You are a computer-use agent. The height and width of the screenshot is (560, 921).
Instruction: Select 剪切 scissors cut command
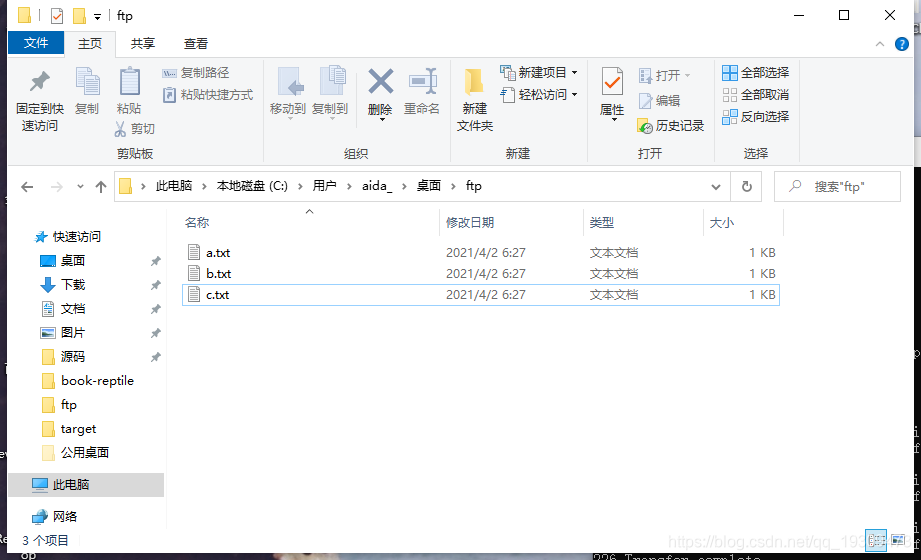tap(135, 129)
